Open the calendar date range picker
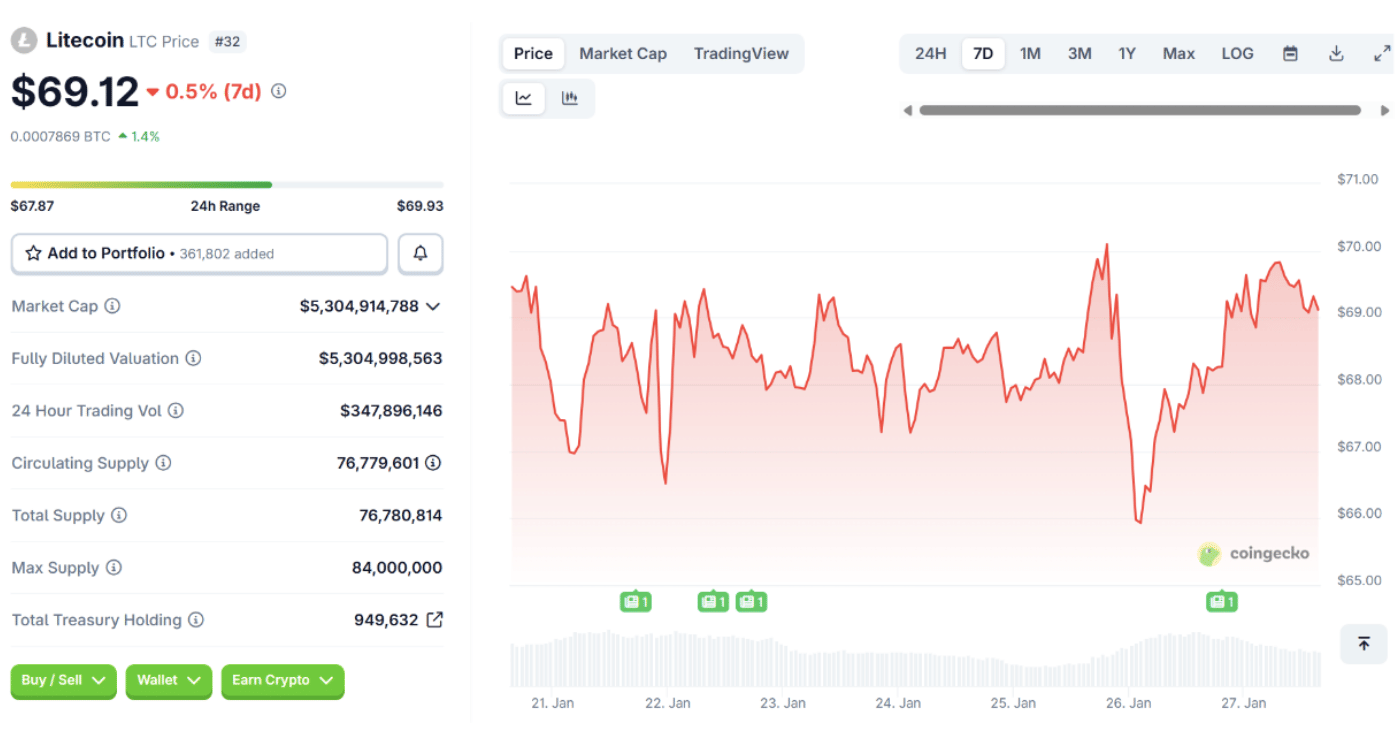The image size is (1395, 731). 1290,54
